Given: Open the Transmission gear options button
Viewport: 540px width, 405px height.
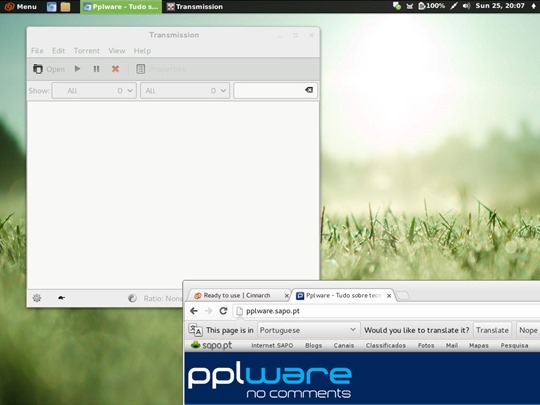Looking at the screenshot, I should click(37, 298).
